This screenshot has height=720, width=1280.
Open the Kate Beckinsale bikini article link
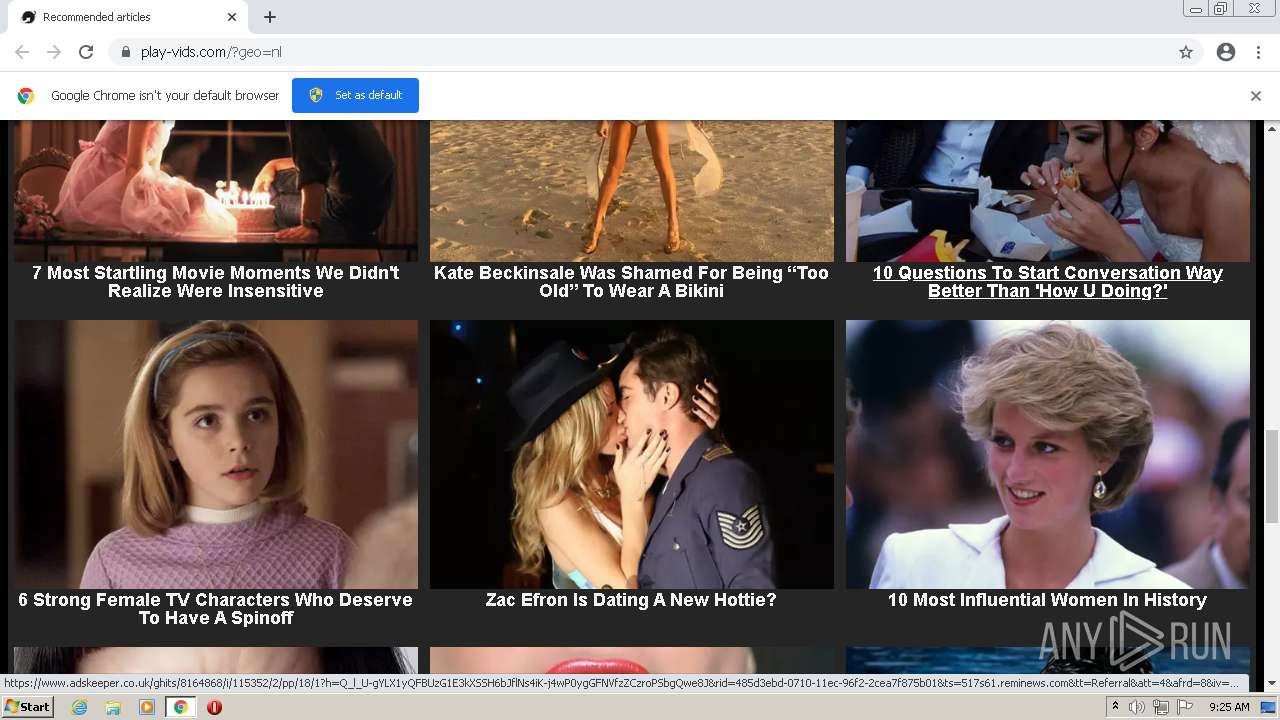coord(631,282)
